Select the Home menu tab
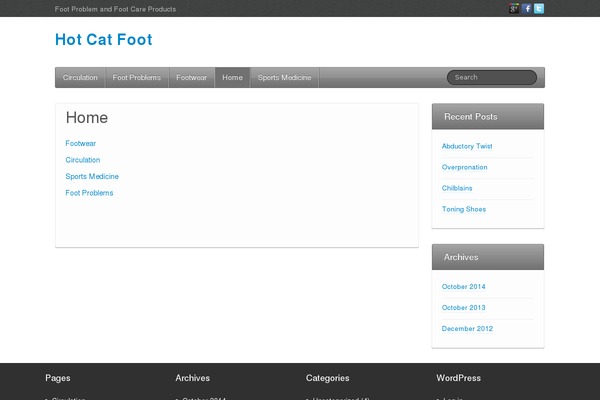Image resolution: width=600 pixels, height=400 pixels. tap(232, 77)
